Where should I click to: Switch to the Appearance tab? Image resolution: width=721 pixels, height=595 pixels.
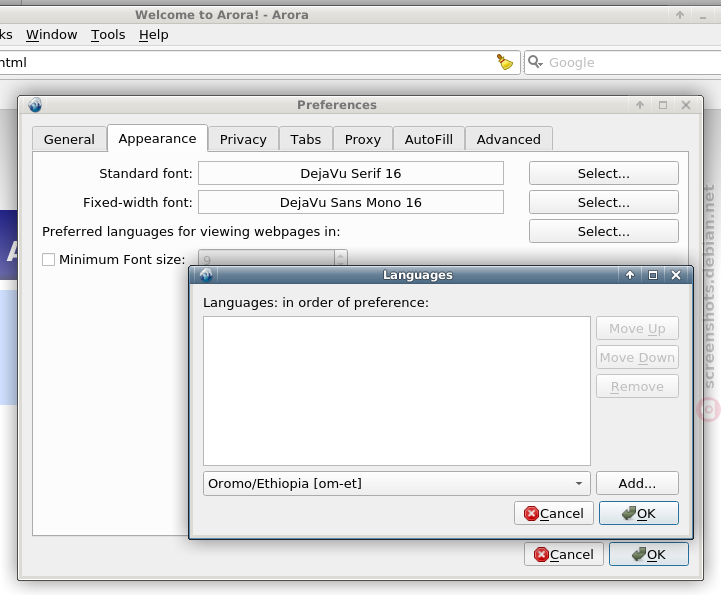click(157, 138)
